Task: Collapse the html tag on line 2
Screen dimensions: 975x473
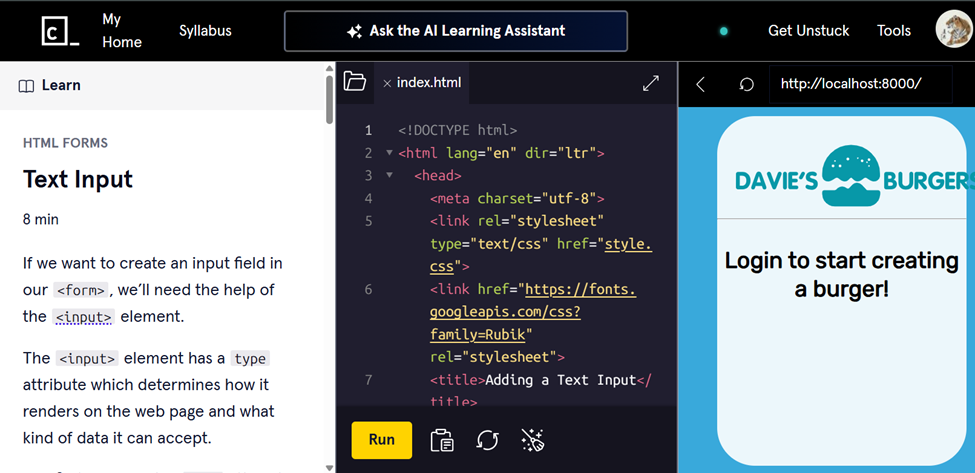Action: pyautogui.click(x=389, y=153)
